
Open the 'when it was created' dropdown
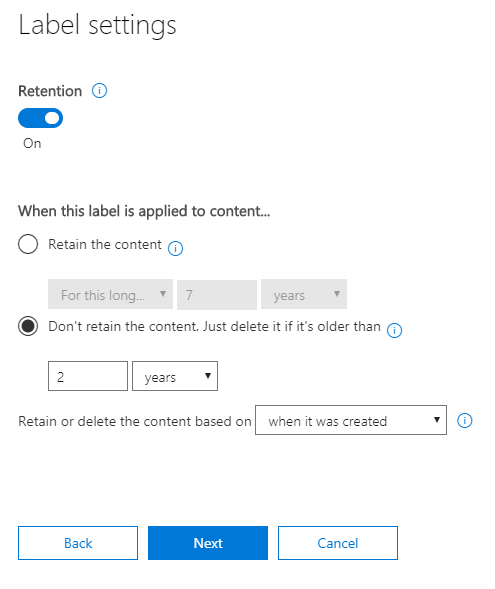pyautogui.click(x=351, y=420)
